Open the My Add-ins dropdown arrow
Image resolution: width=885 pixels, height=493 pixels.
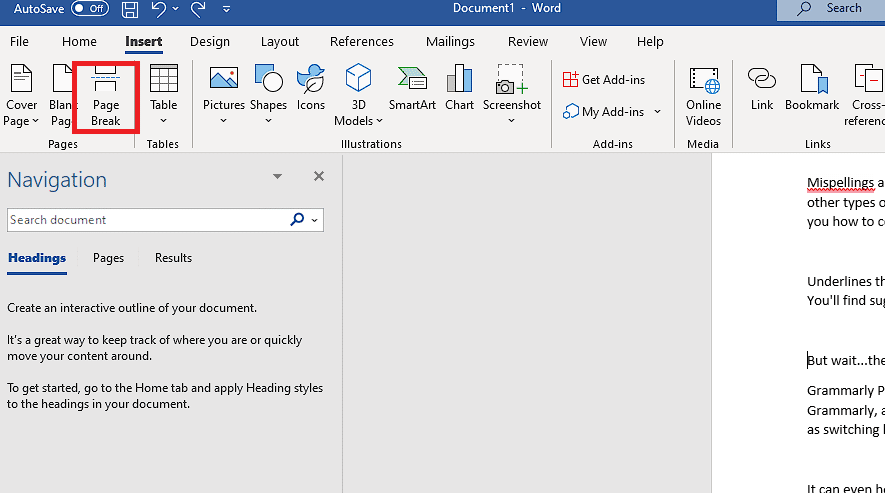tap(657, 112)
